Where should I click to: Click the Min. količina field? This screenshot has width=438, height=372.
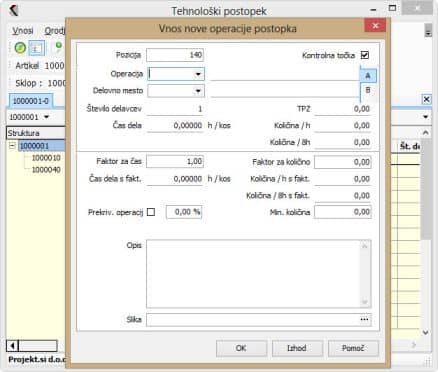[x=343, y=212]
